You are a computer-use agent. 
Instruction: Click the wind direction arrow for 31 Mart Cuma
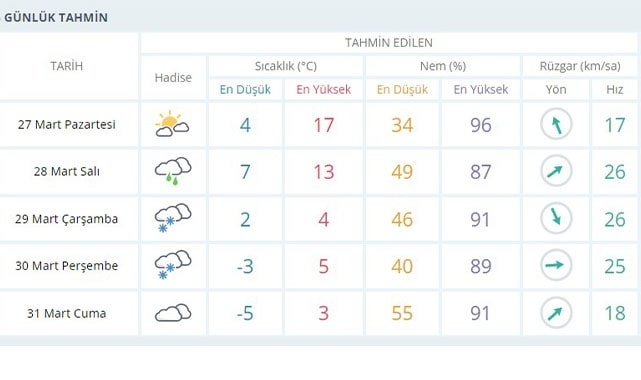[x=556, y=313]
